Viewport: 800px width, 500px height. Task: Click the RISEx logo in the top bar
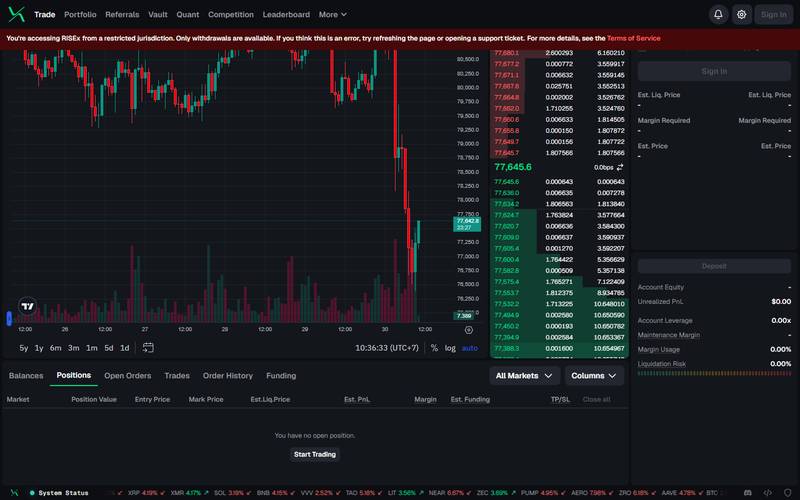[16, 14]
